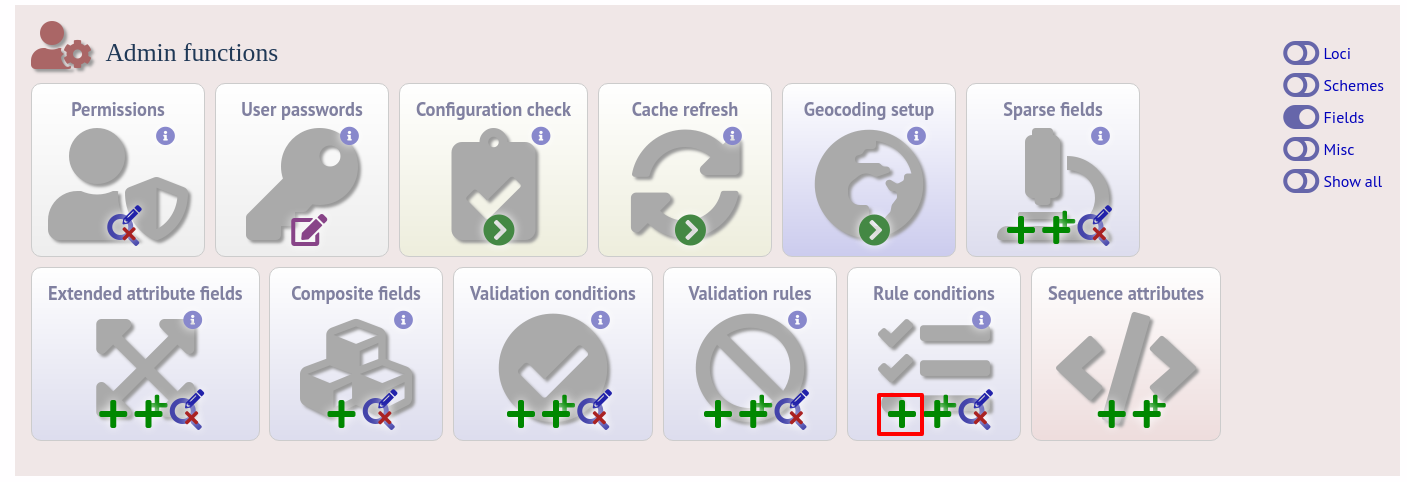
Task: Click the Geocoding setup green arrow icon
Action: tap(875, 231)
